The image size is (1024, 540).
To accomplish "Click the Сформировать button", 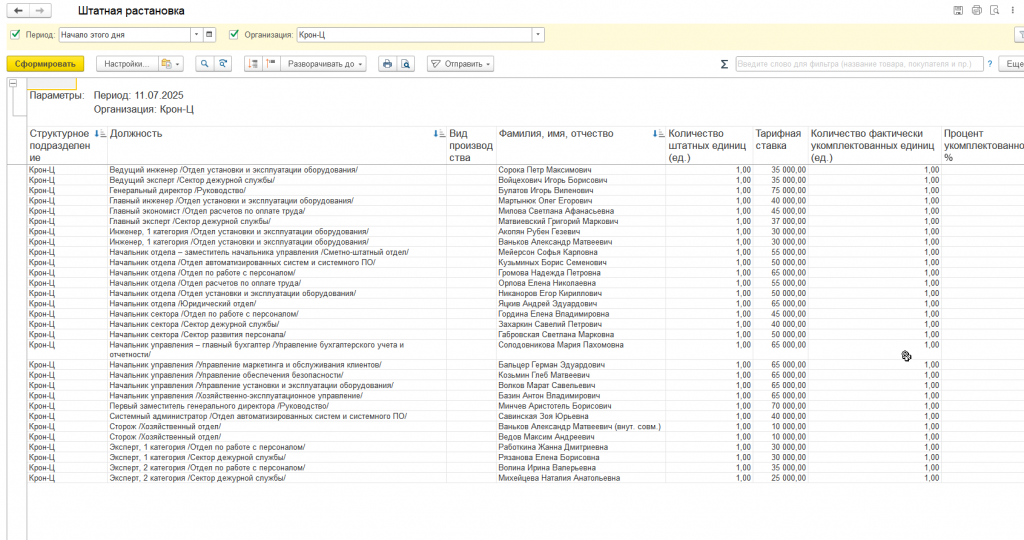I will (x=46, y=64).
